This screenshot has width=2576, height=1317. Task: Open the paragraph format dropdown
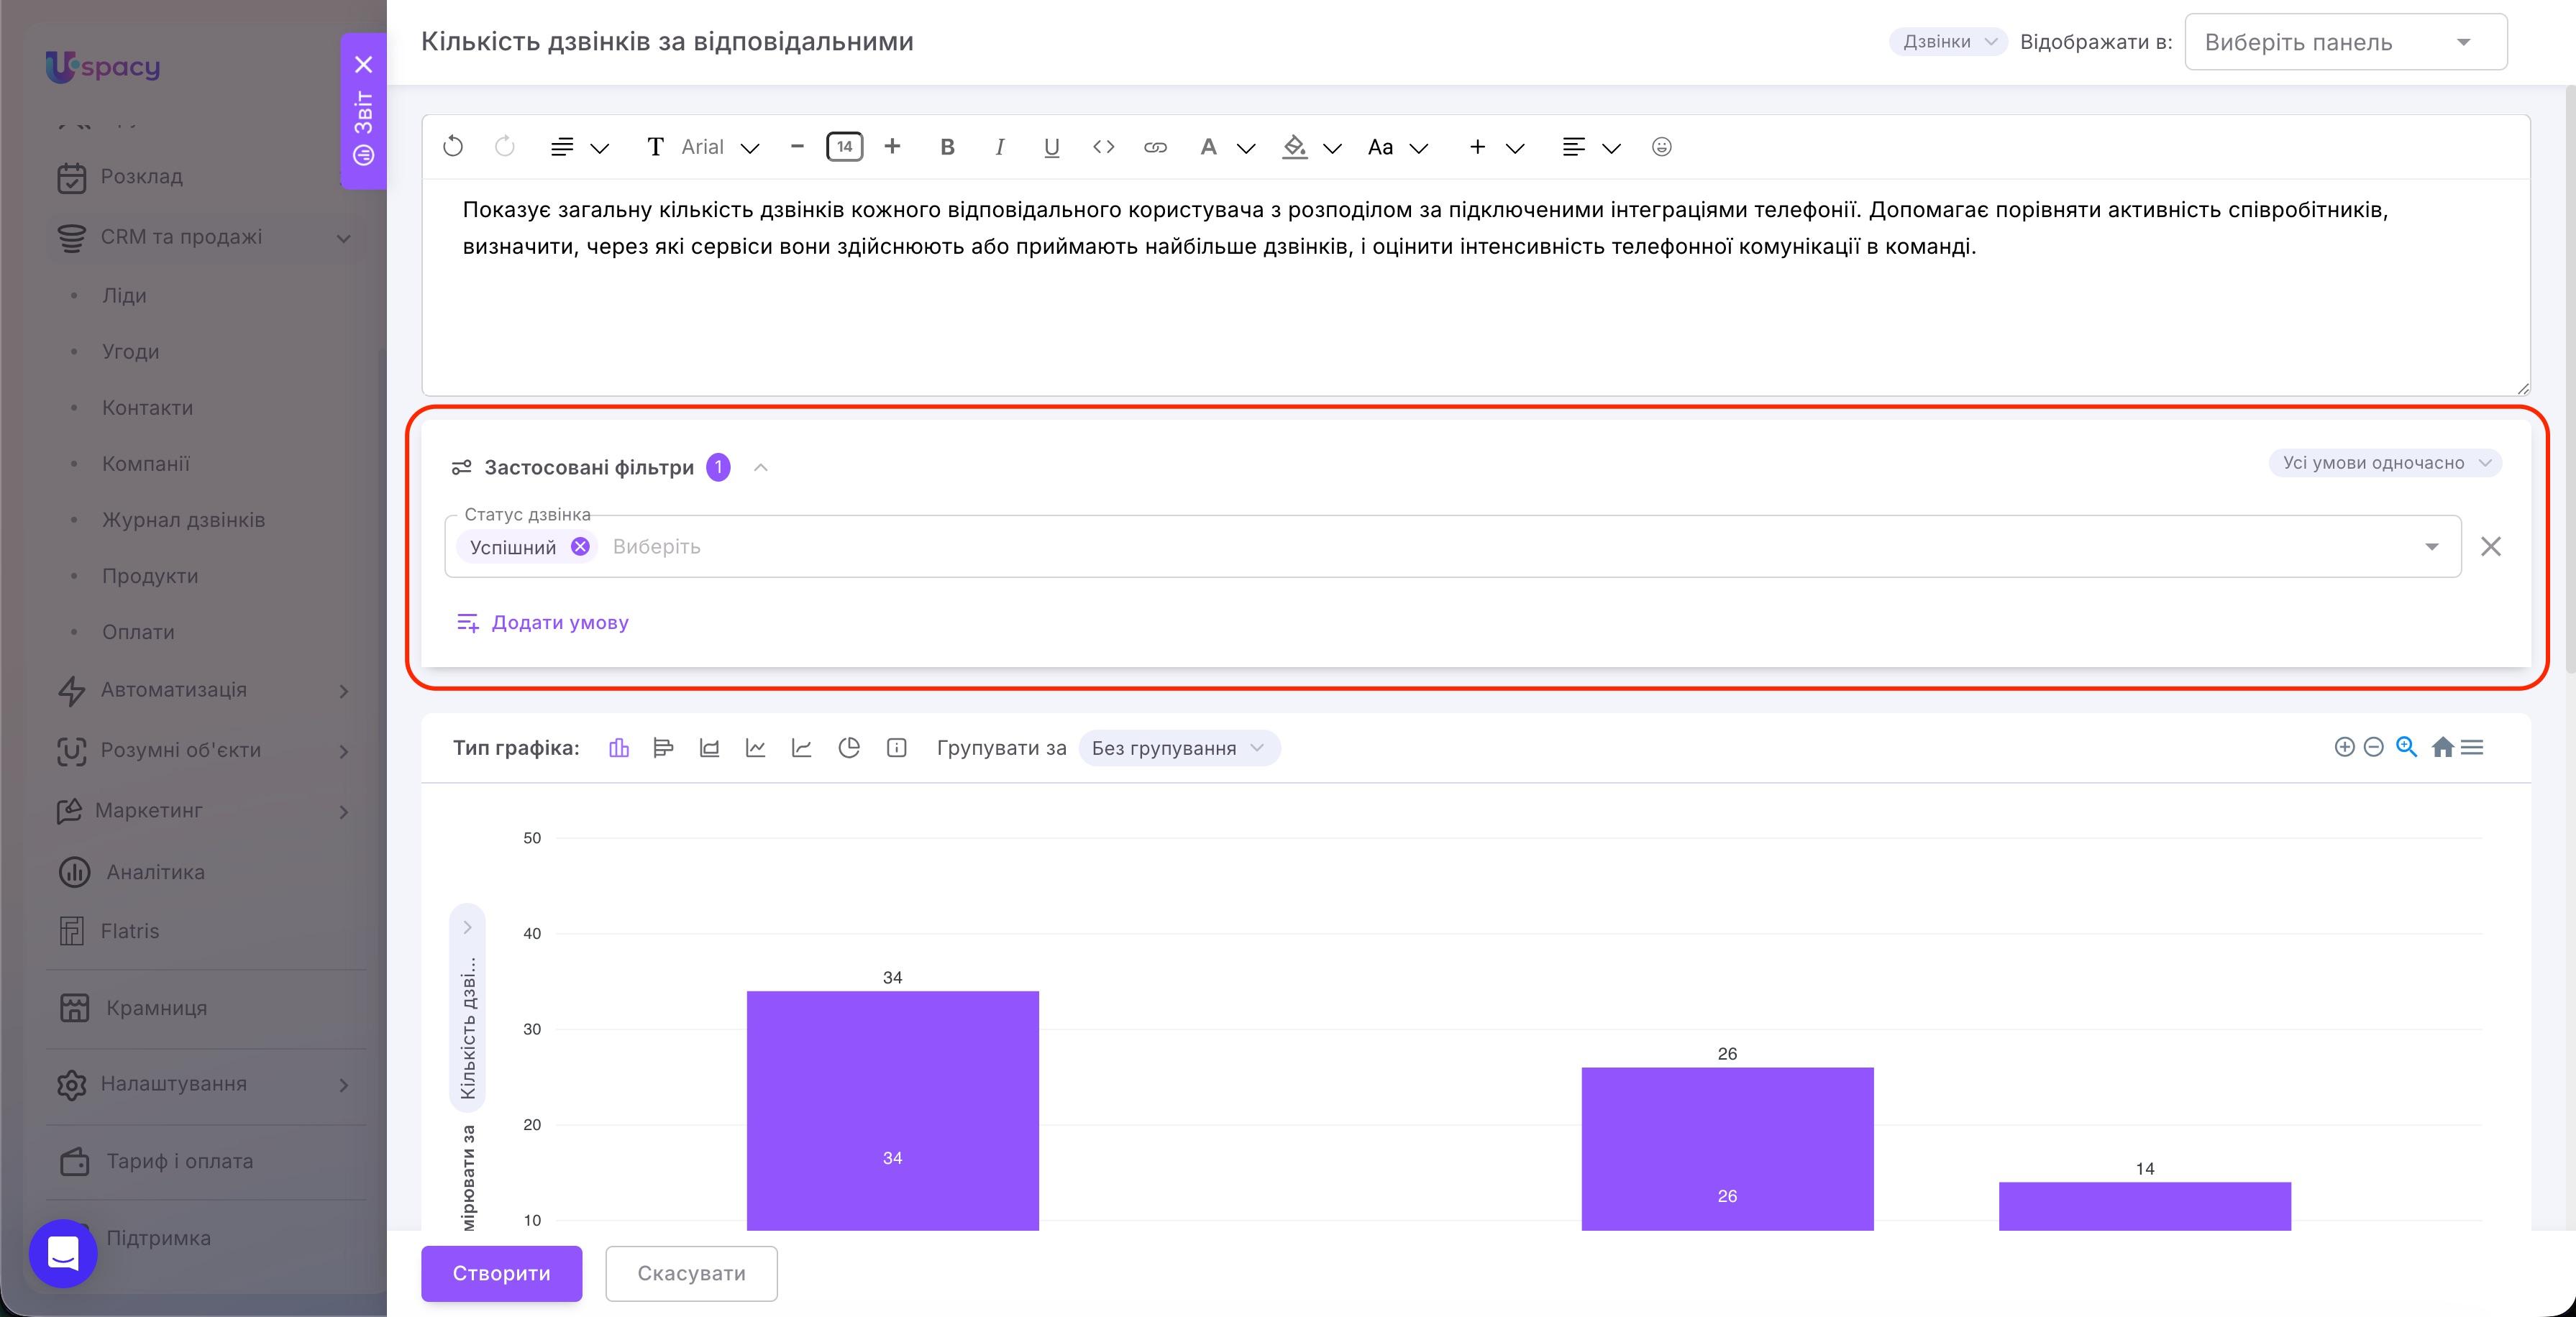[x=580, y=147]
